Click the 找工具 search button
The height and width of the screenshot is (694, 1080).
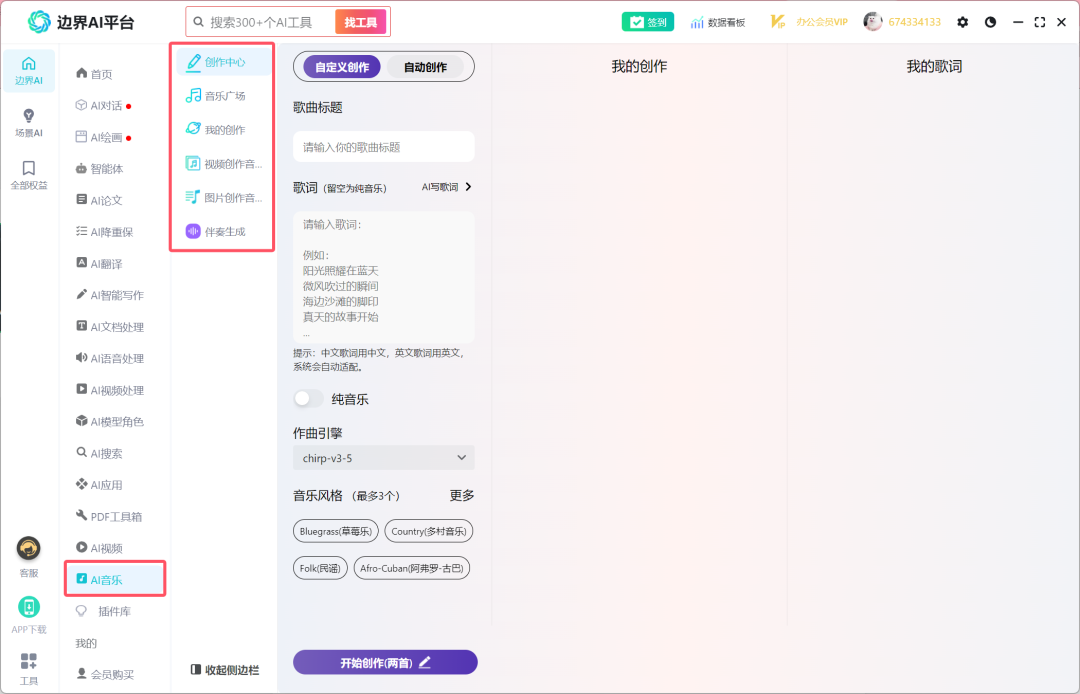coord(360,22)
